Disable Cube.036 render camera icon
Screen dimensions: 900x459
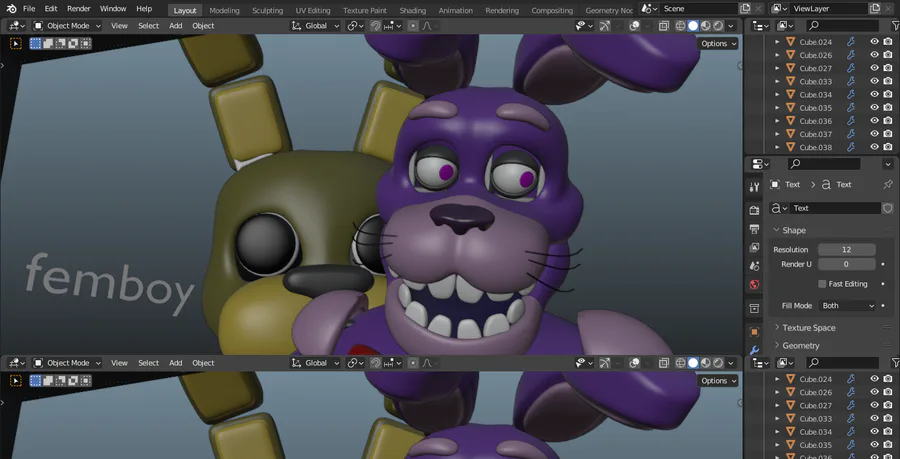(x=887, y=121)
